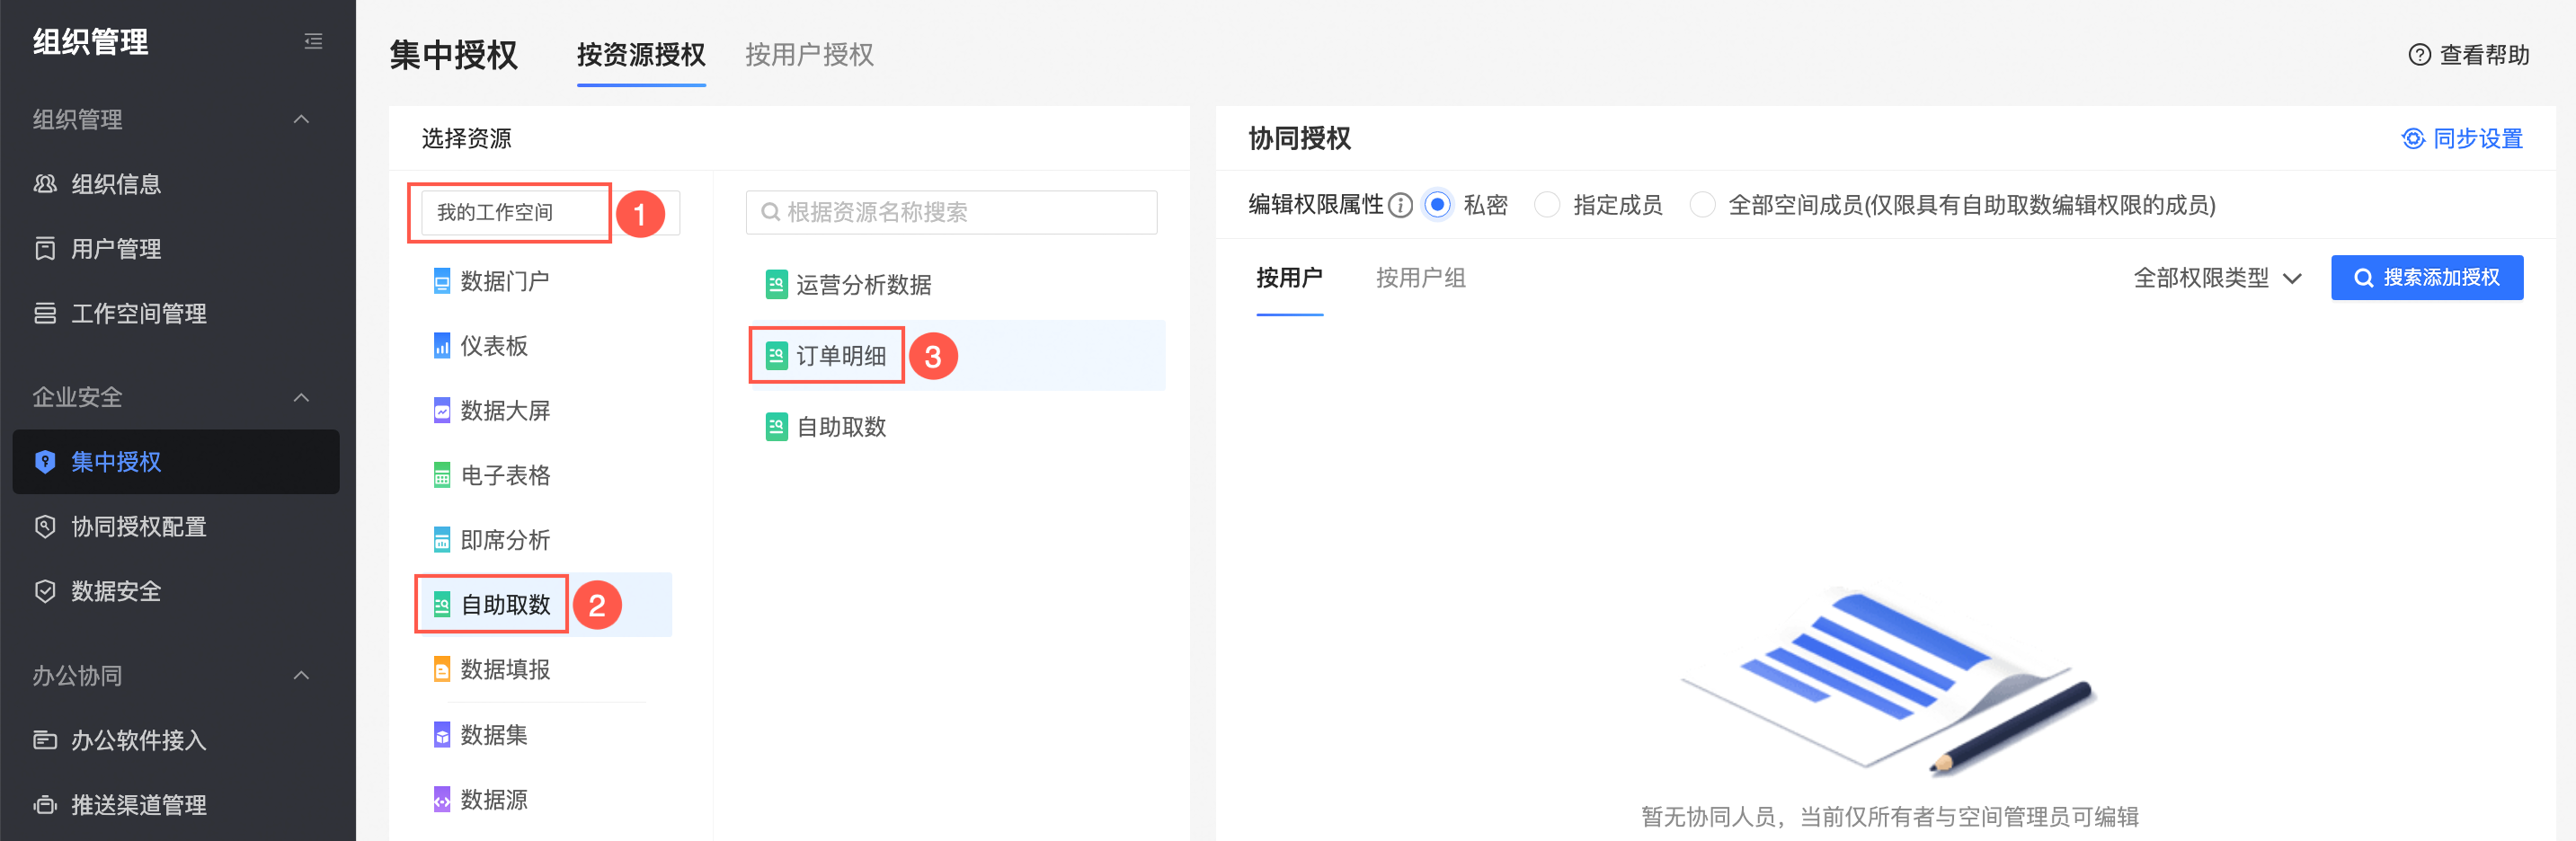Switch to the 按用户 tab
Viewport: 2576px width, 841px height.
click(x=1289, y=278)
